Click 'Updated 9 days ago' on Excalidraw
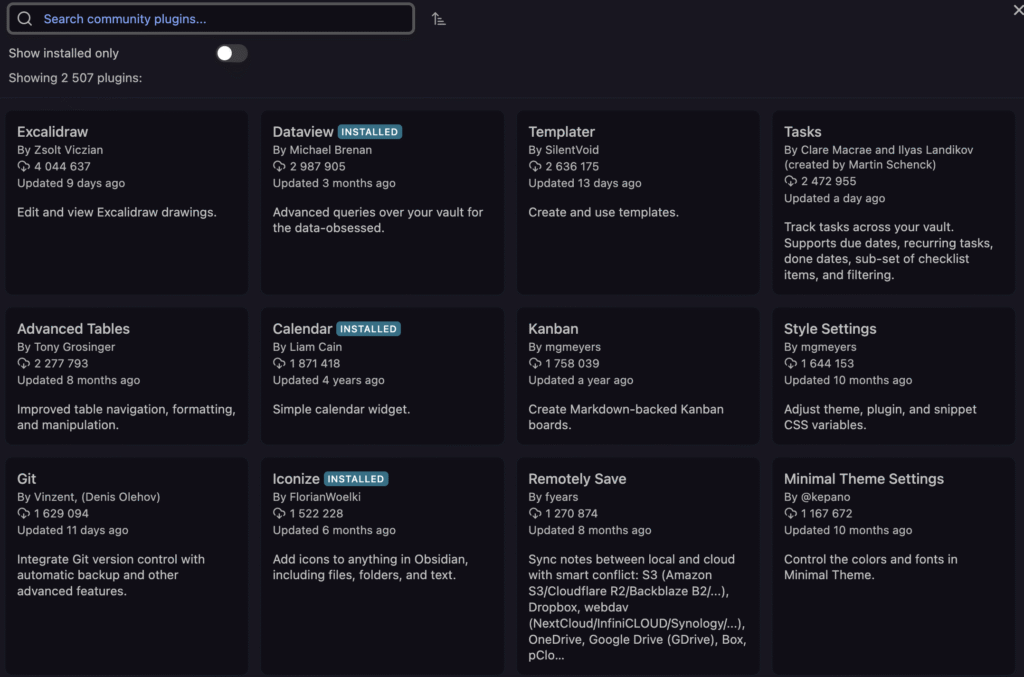The image size is (1024, 677). tap(71, 183)
